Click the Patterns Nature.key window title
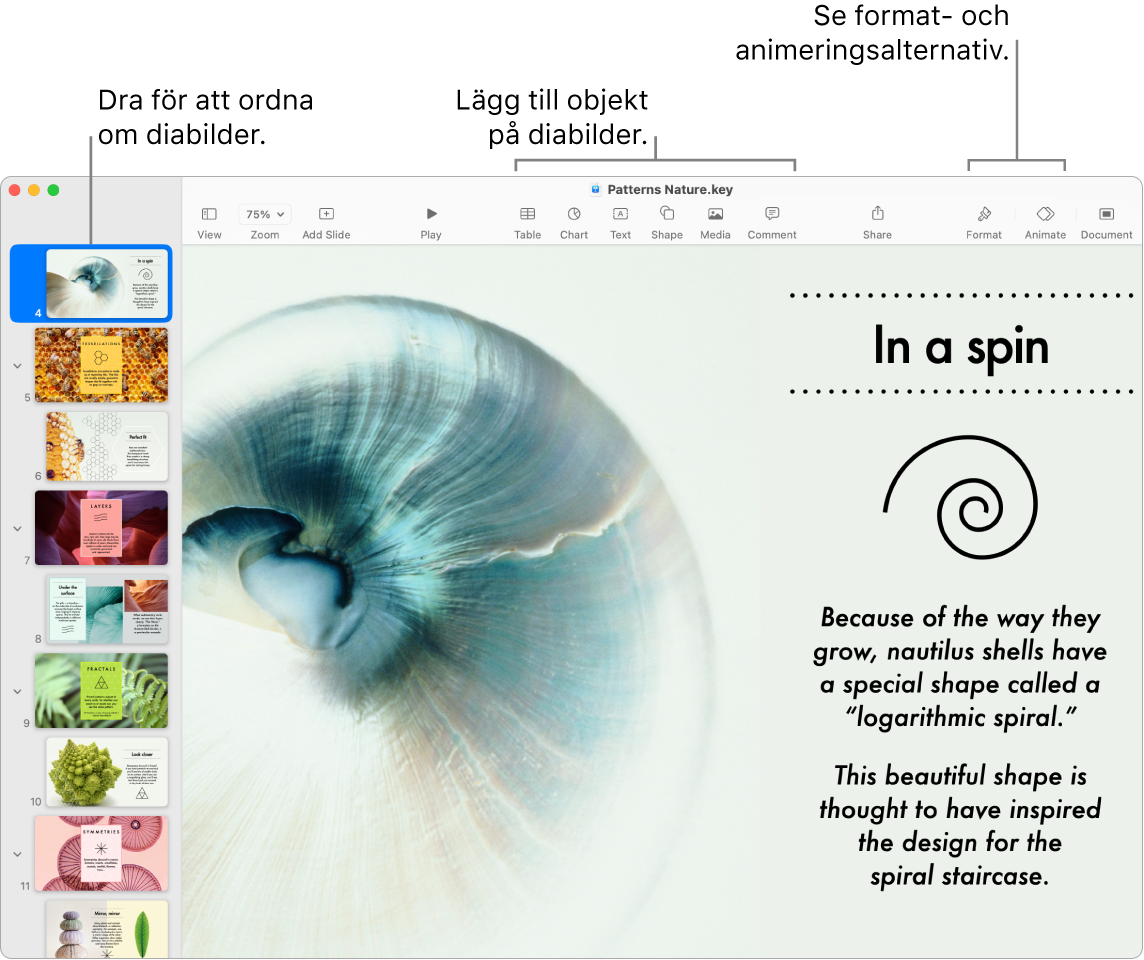 click(x=669, y=189)
